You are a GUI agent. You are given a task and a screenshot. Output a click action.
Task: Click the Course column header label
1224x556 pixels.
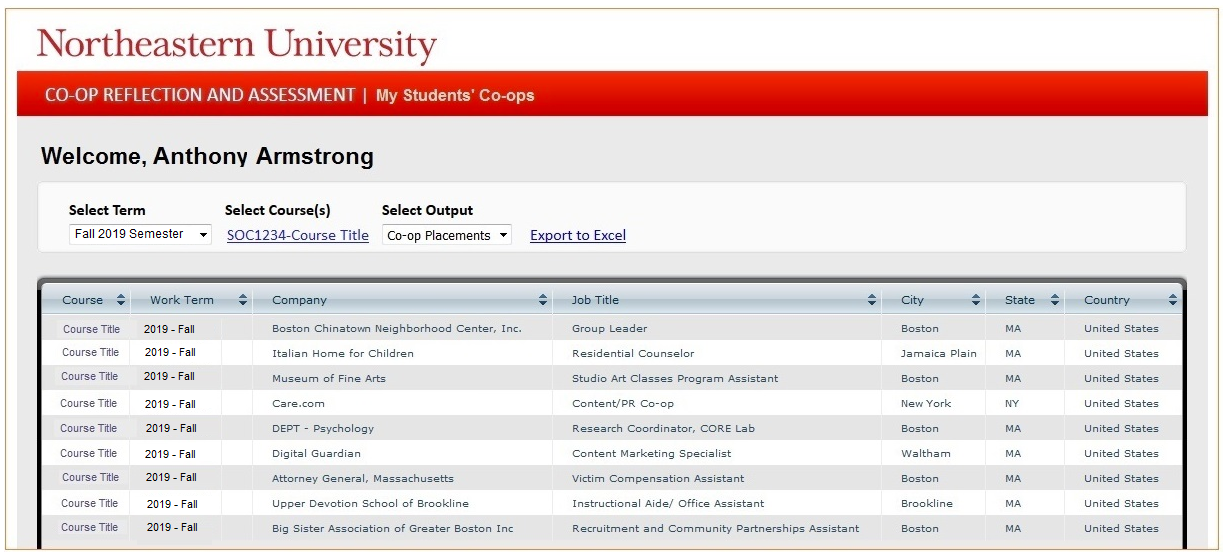[x=82, y=300]
